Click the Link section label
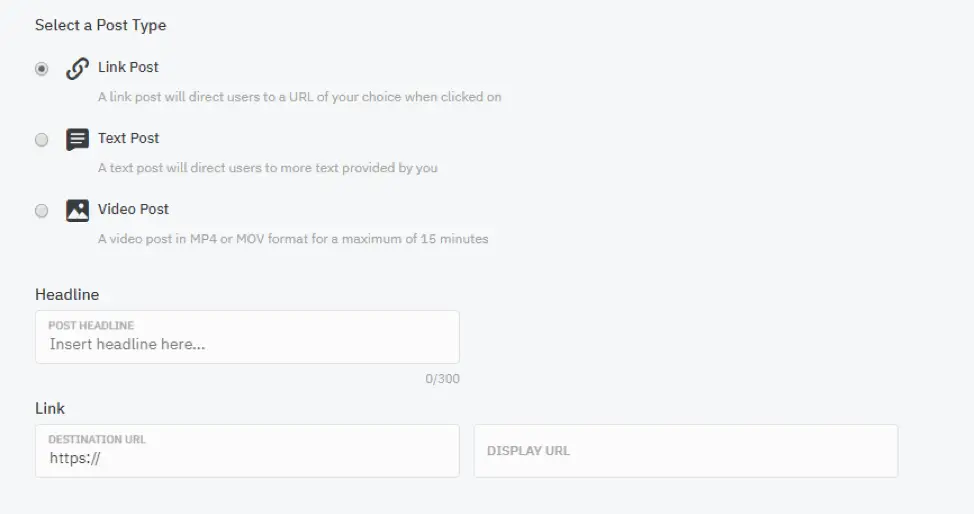The width and height of the screenshot is (974, 514). point(50,408)
